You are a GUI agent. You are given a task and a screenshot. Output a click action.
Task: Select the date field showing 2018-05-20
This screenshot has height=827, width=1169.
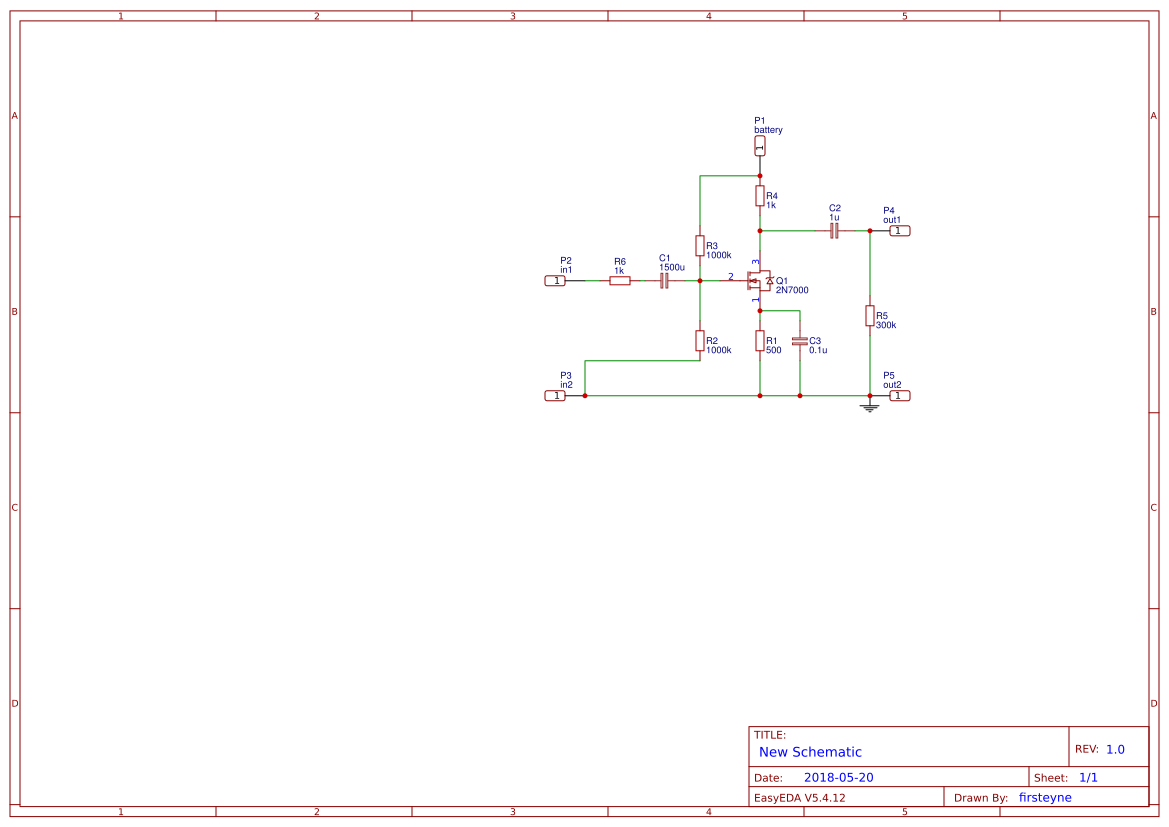pos(840,777)
